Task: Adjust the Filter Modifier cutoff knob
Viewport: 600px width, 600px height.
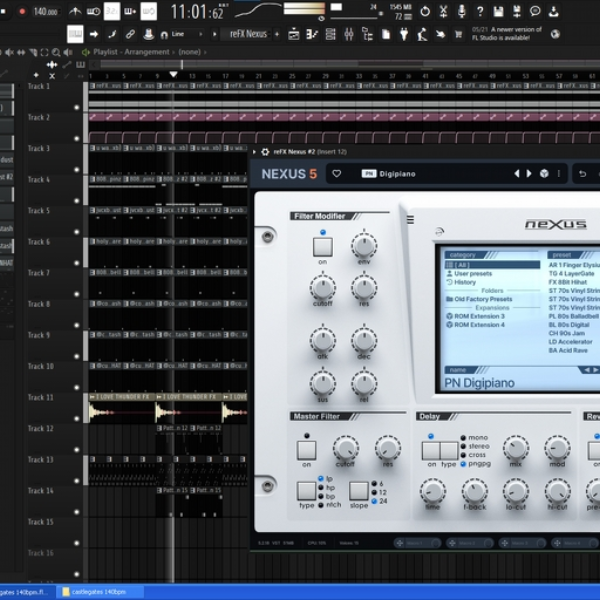Action: pyautogui.click(x=323, y=288)
